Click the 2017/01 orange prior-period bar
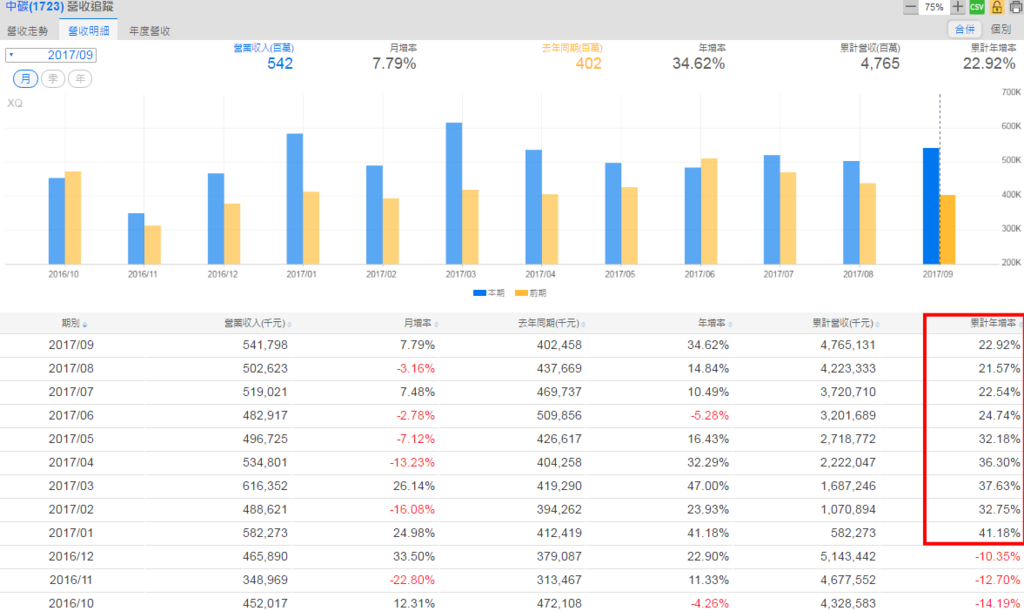1024x611 pixels. tap(311, 228)
